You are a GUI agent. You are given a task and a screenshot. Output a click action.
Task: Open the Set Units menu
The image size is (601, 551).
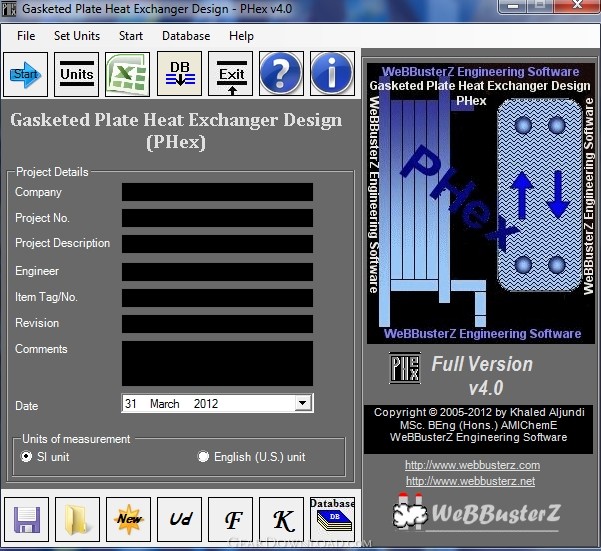coord(77,36)
